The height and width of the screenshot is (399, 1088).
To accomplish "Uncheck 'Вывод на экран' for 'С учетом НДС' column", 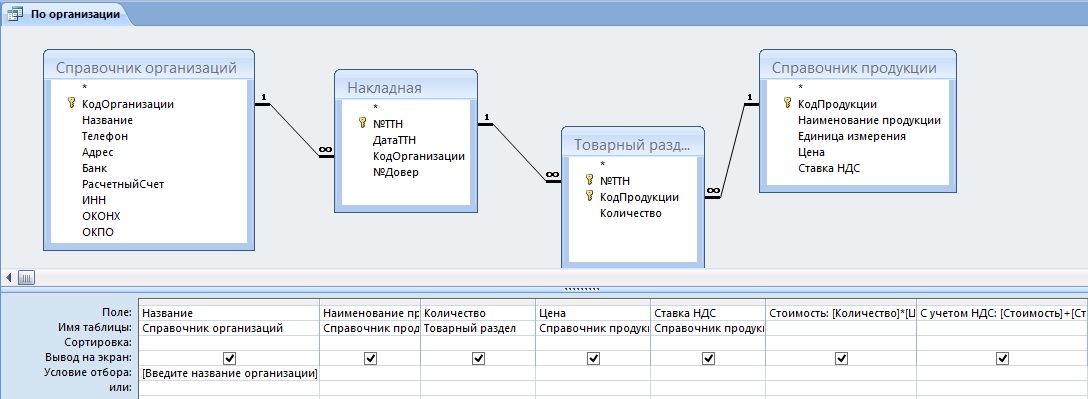I will [1002, 358].
